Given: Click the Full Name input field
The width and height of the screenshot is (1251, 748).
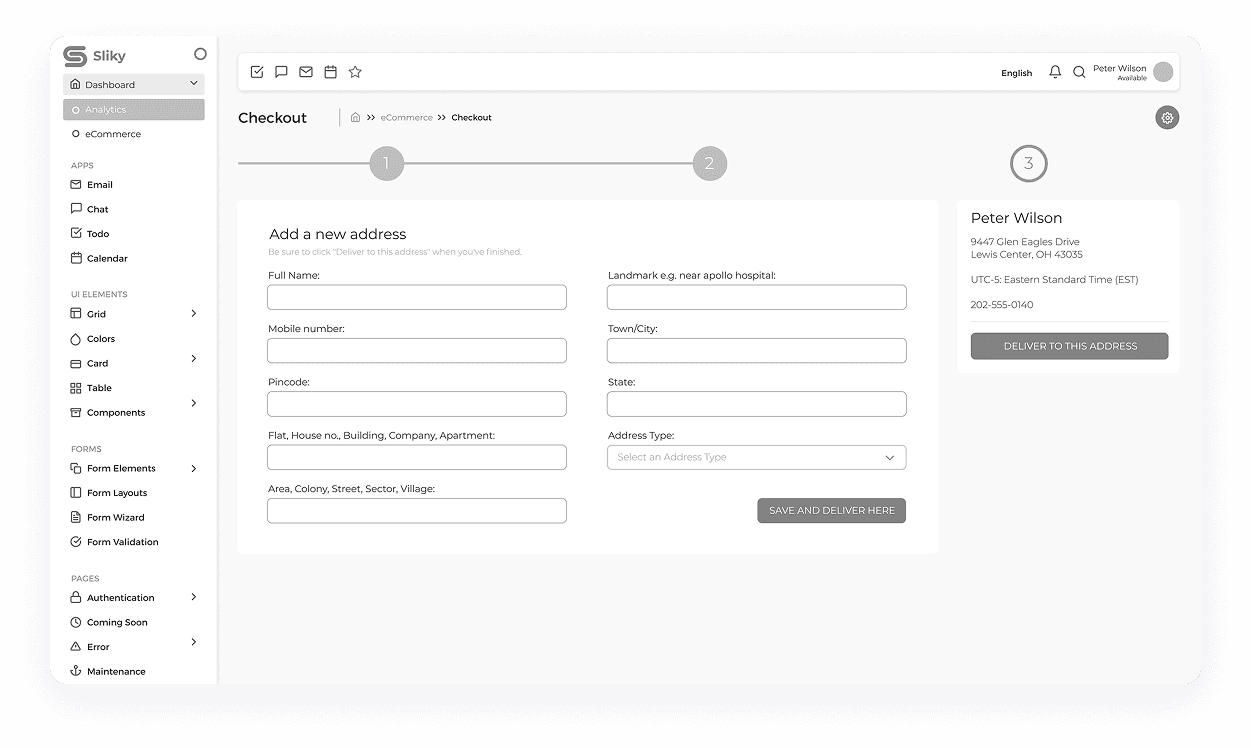Looking at the screenshot, I should click(417, 297).
